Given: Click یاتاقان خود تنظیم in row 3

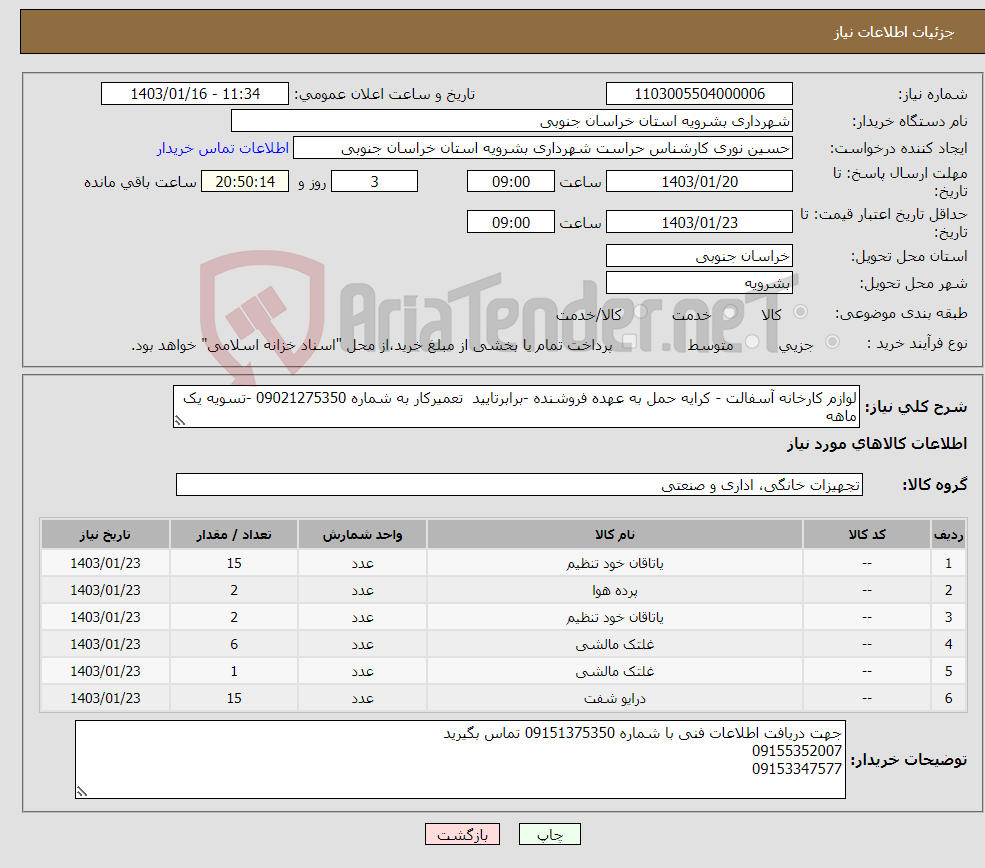Looking at the screenshot, I should tap(614, 617).
